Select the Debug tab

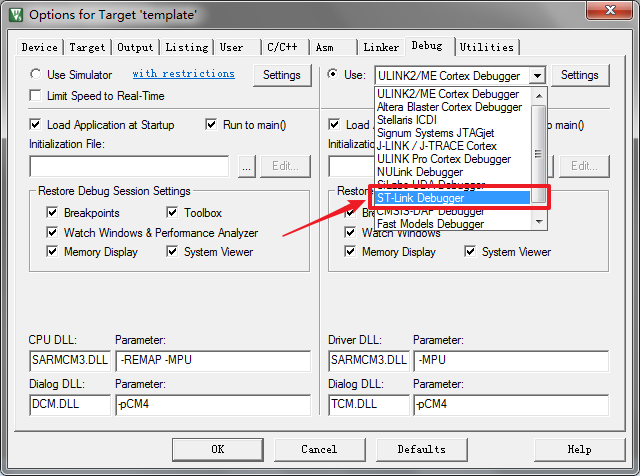click(x=427, y=46)
